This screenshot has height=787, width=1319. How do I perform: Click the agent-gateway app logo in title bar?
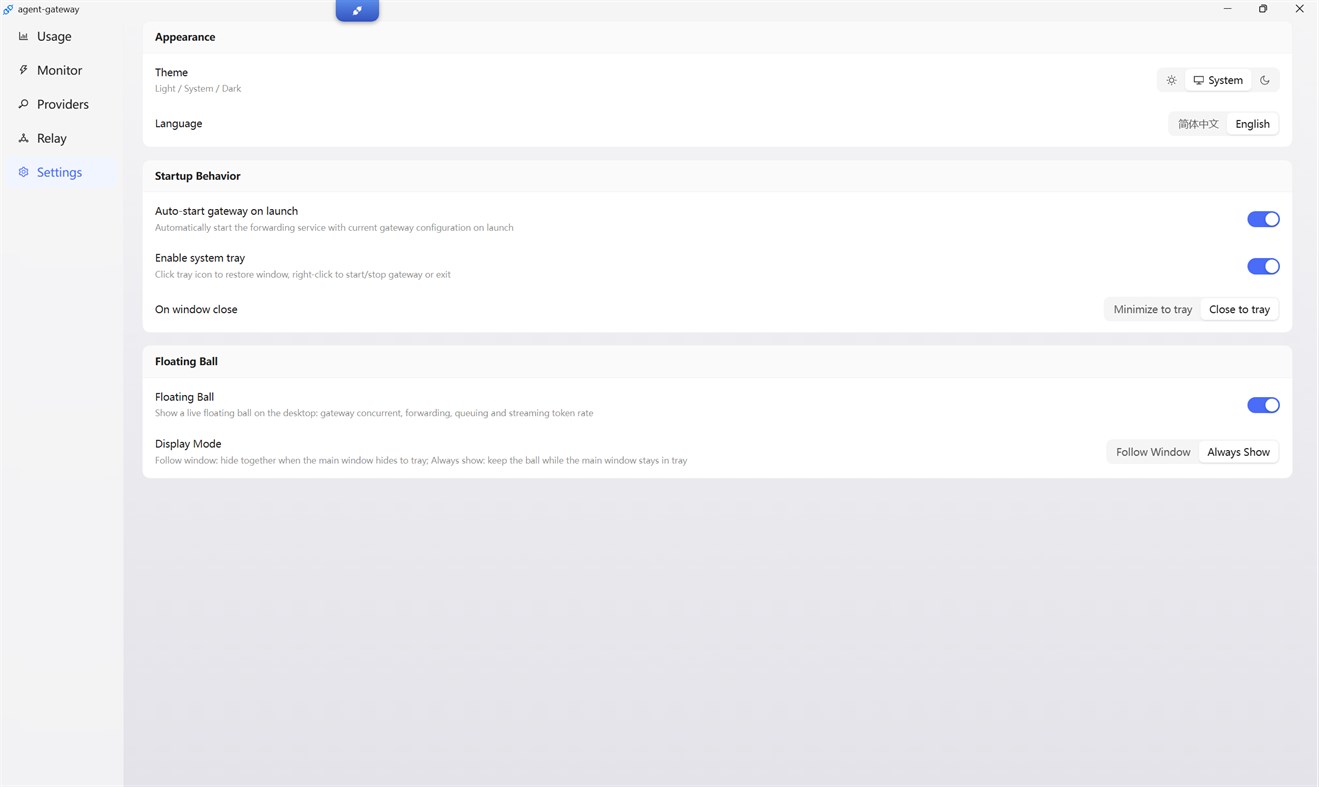click(8, 9)
